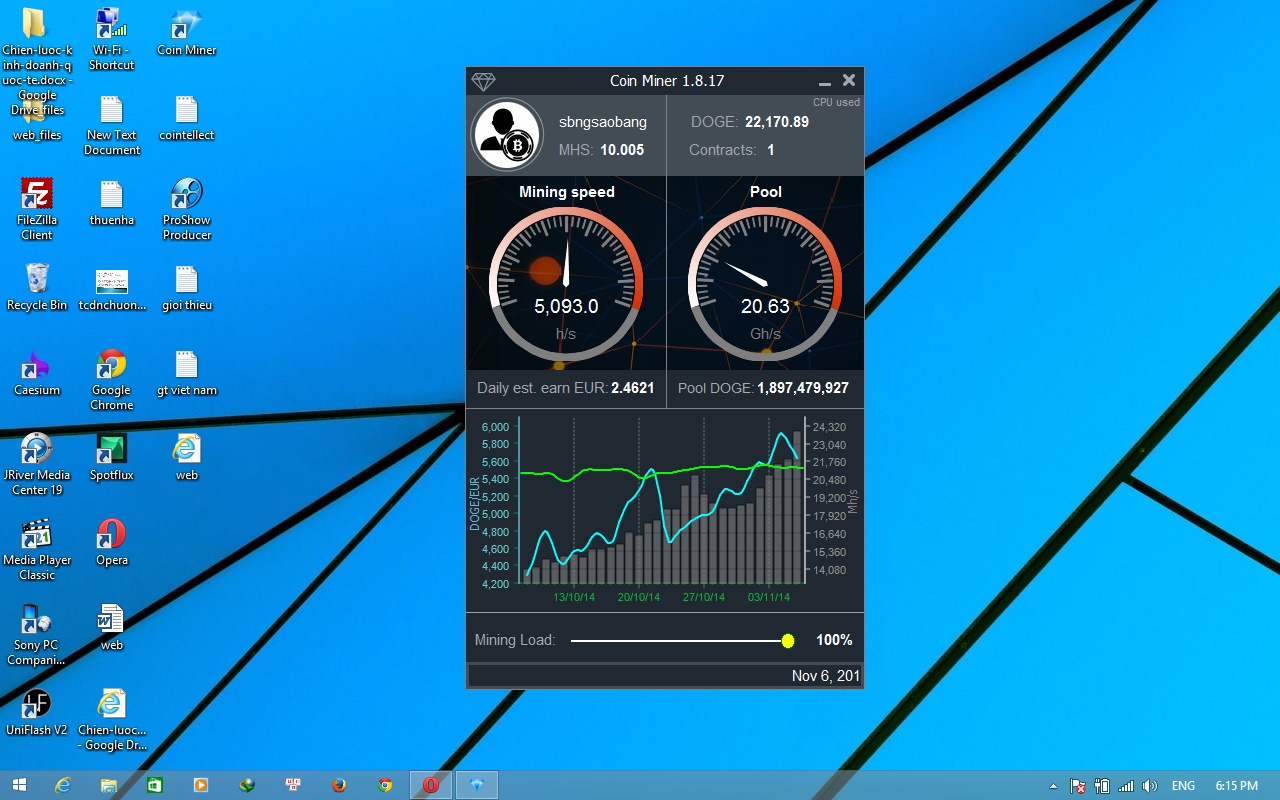1280x800 pixels.
Task: Click the Pool DOGE total 1,897,479,927
Action: coord(803,388)
